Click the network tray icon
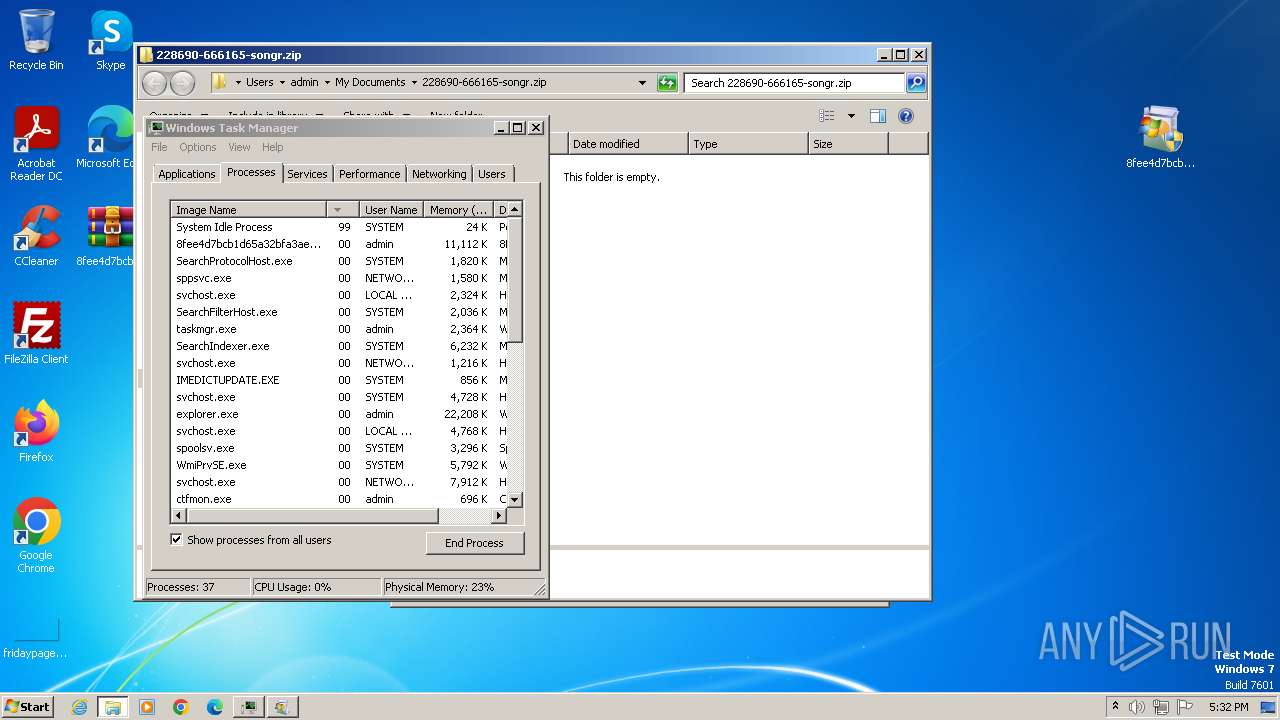The image size is (1280, 720). pos(1161,707)
